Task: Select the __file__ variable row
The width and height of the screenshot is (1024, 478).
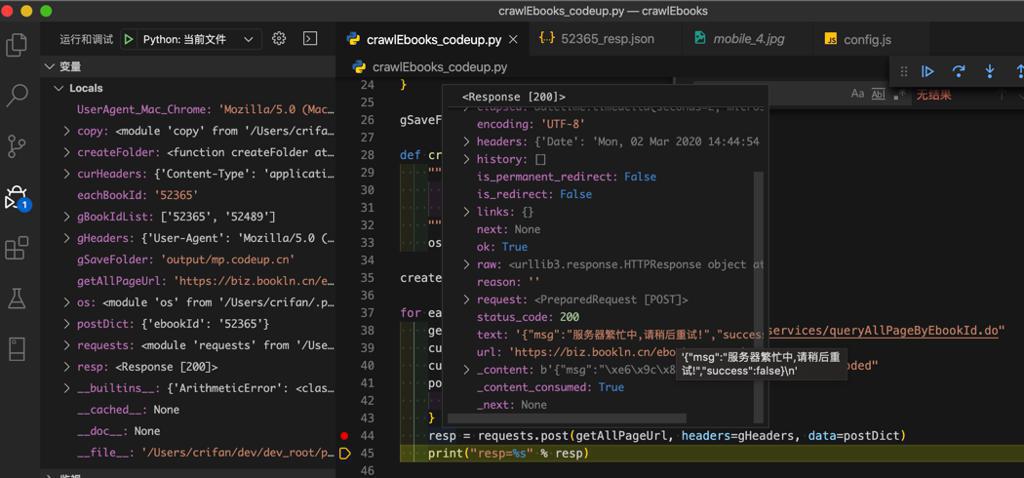Action: [x=188, y=453]
